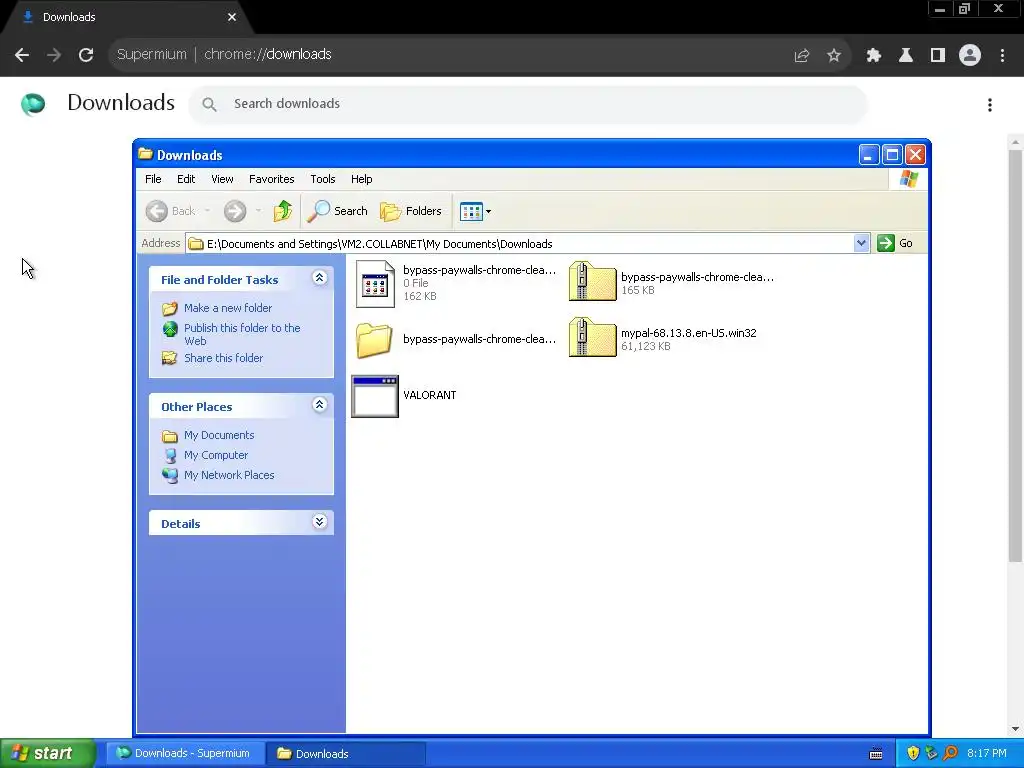The height and width of the screenshot is (768, 1024).
Task: Open the Windows Start menu
Action: tap(48, 753)
